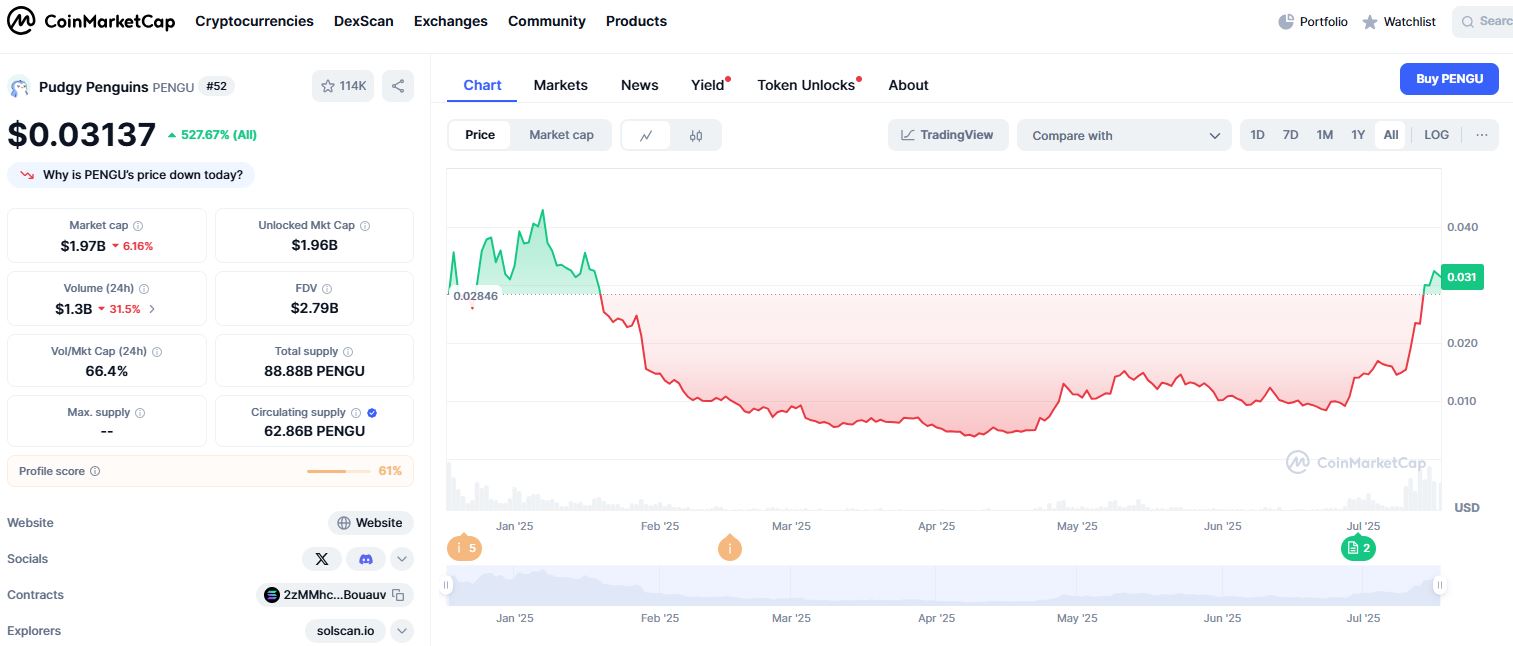
Task: Switch to the About tab
Action: (x=909, y=85)
